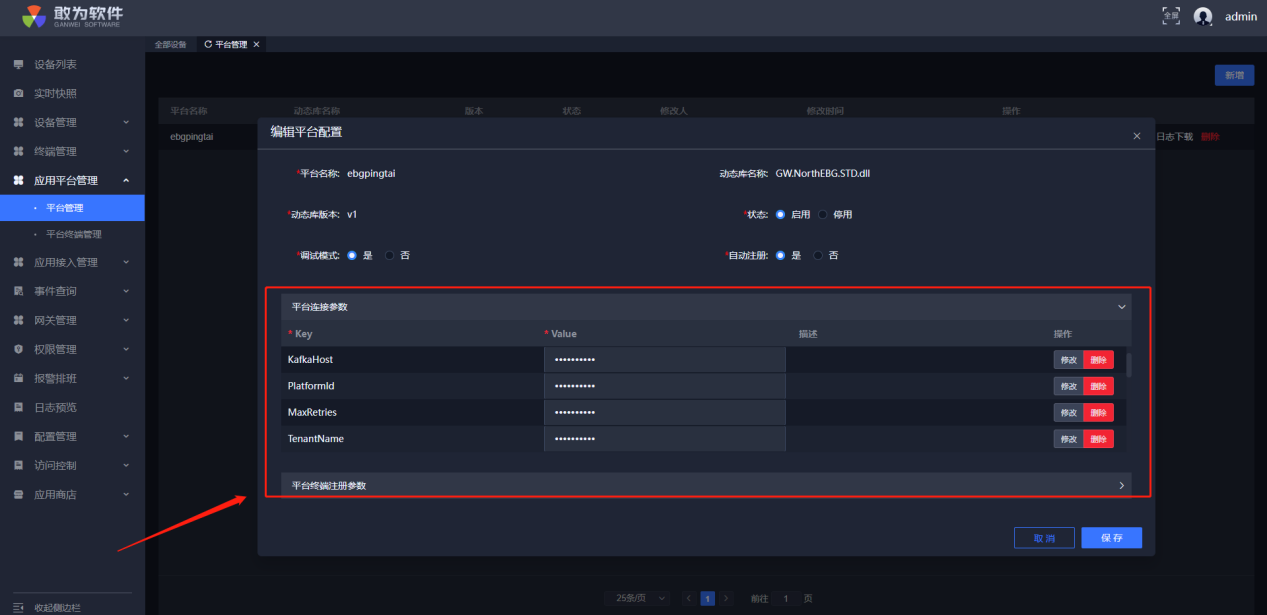Click the 权限管理 shield icon
1267x615 pixels.
(18, 349)
